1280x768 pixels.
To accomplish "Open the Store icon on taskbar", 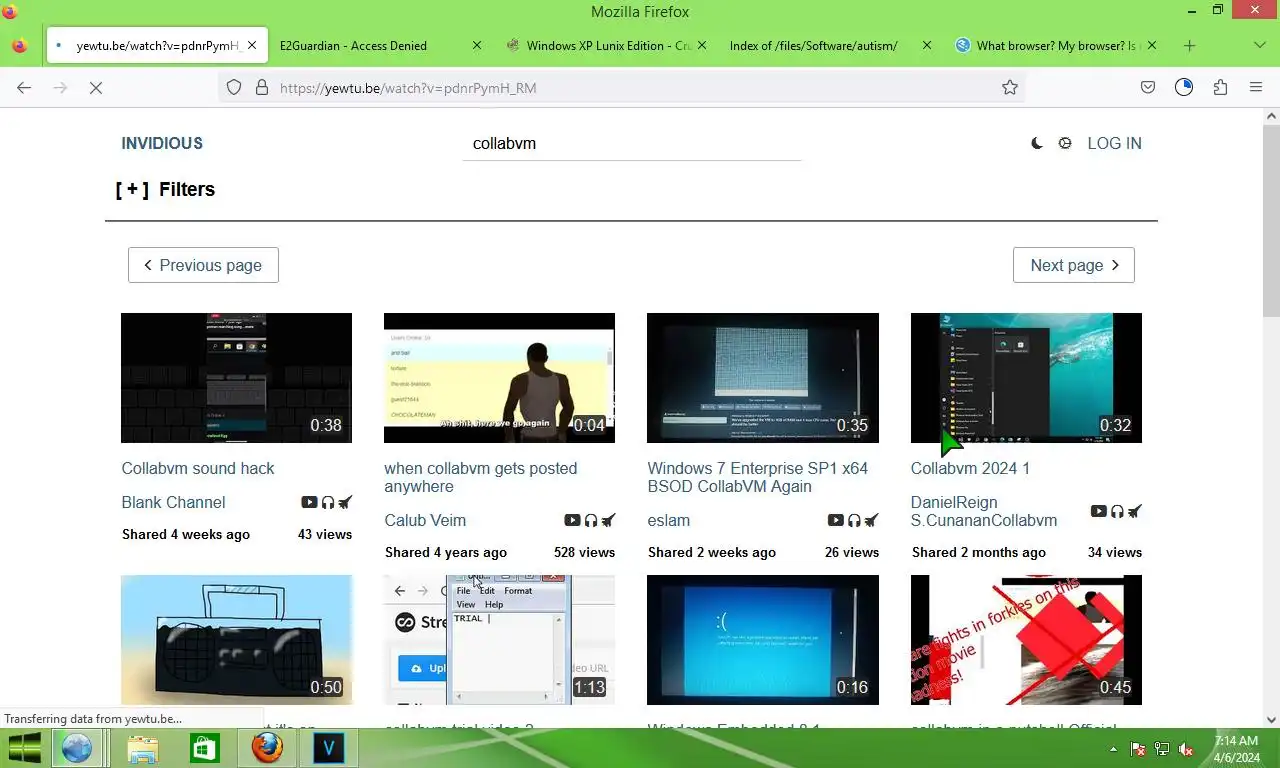I will point(204,748).
